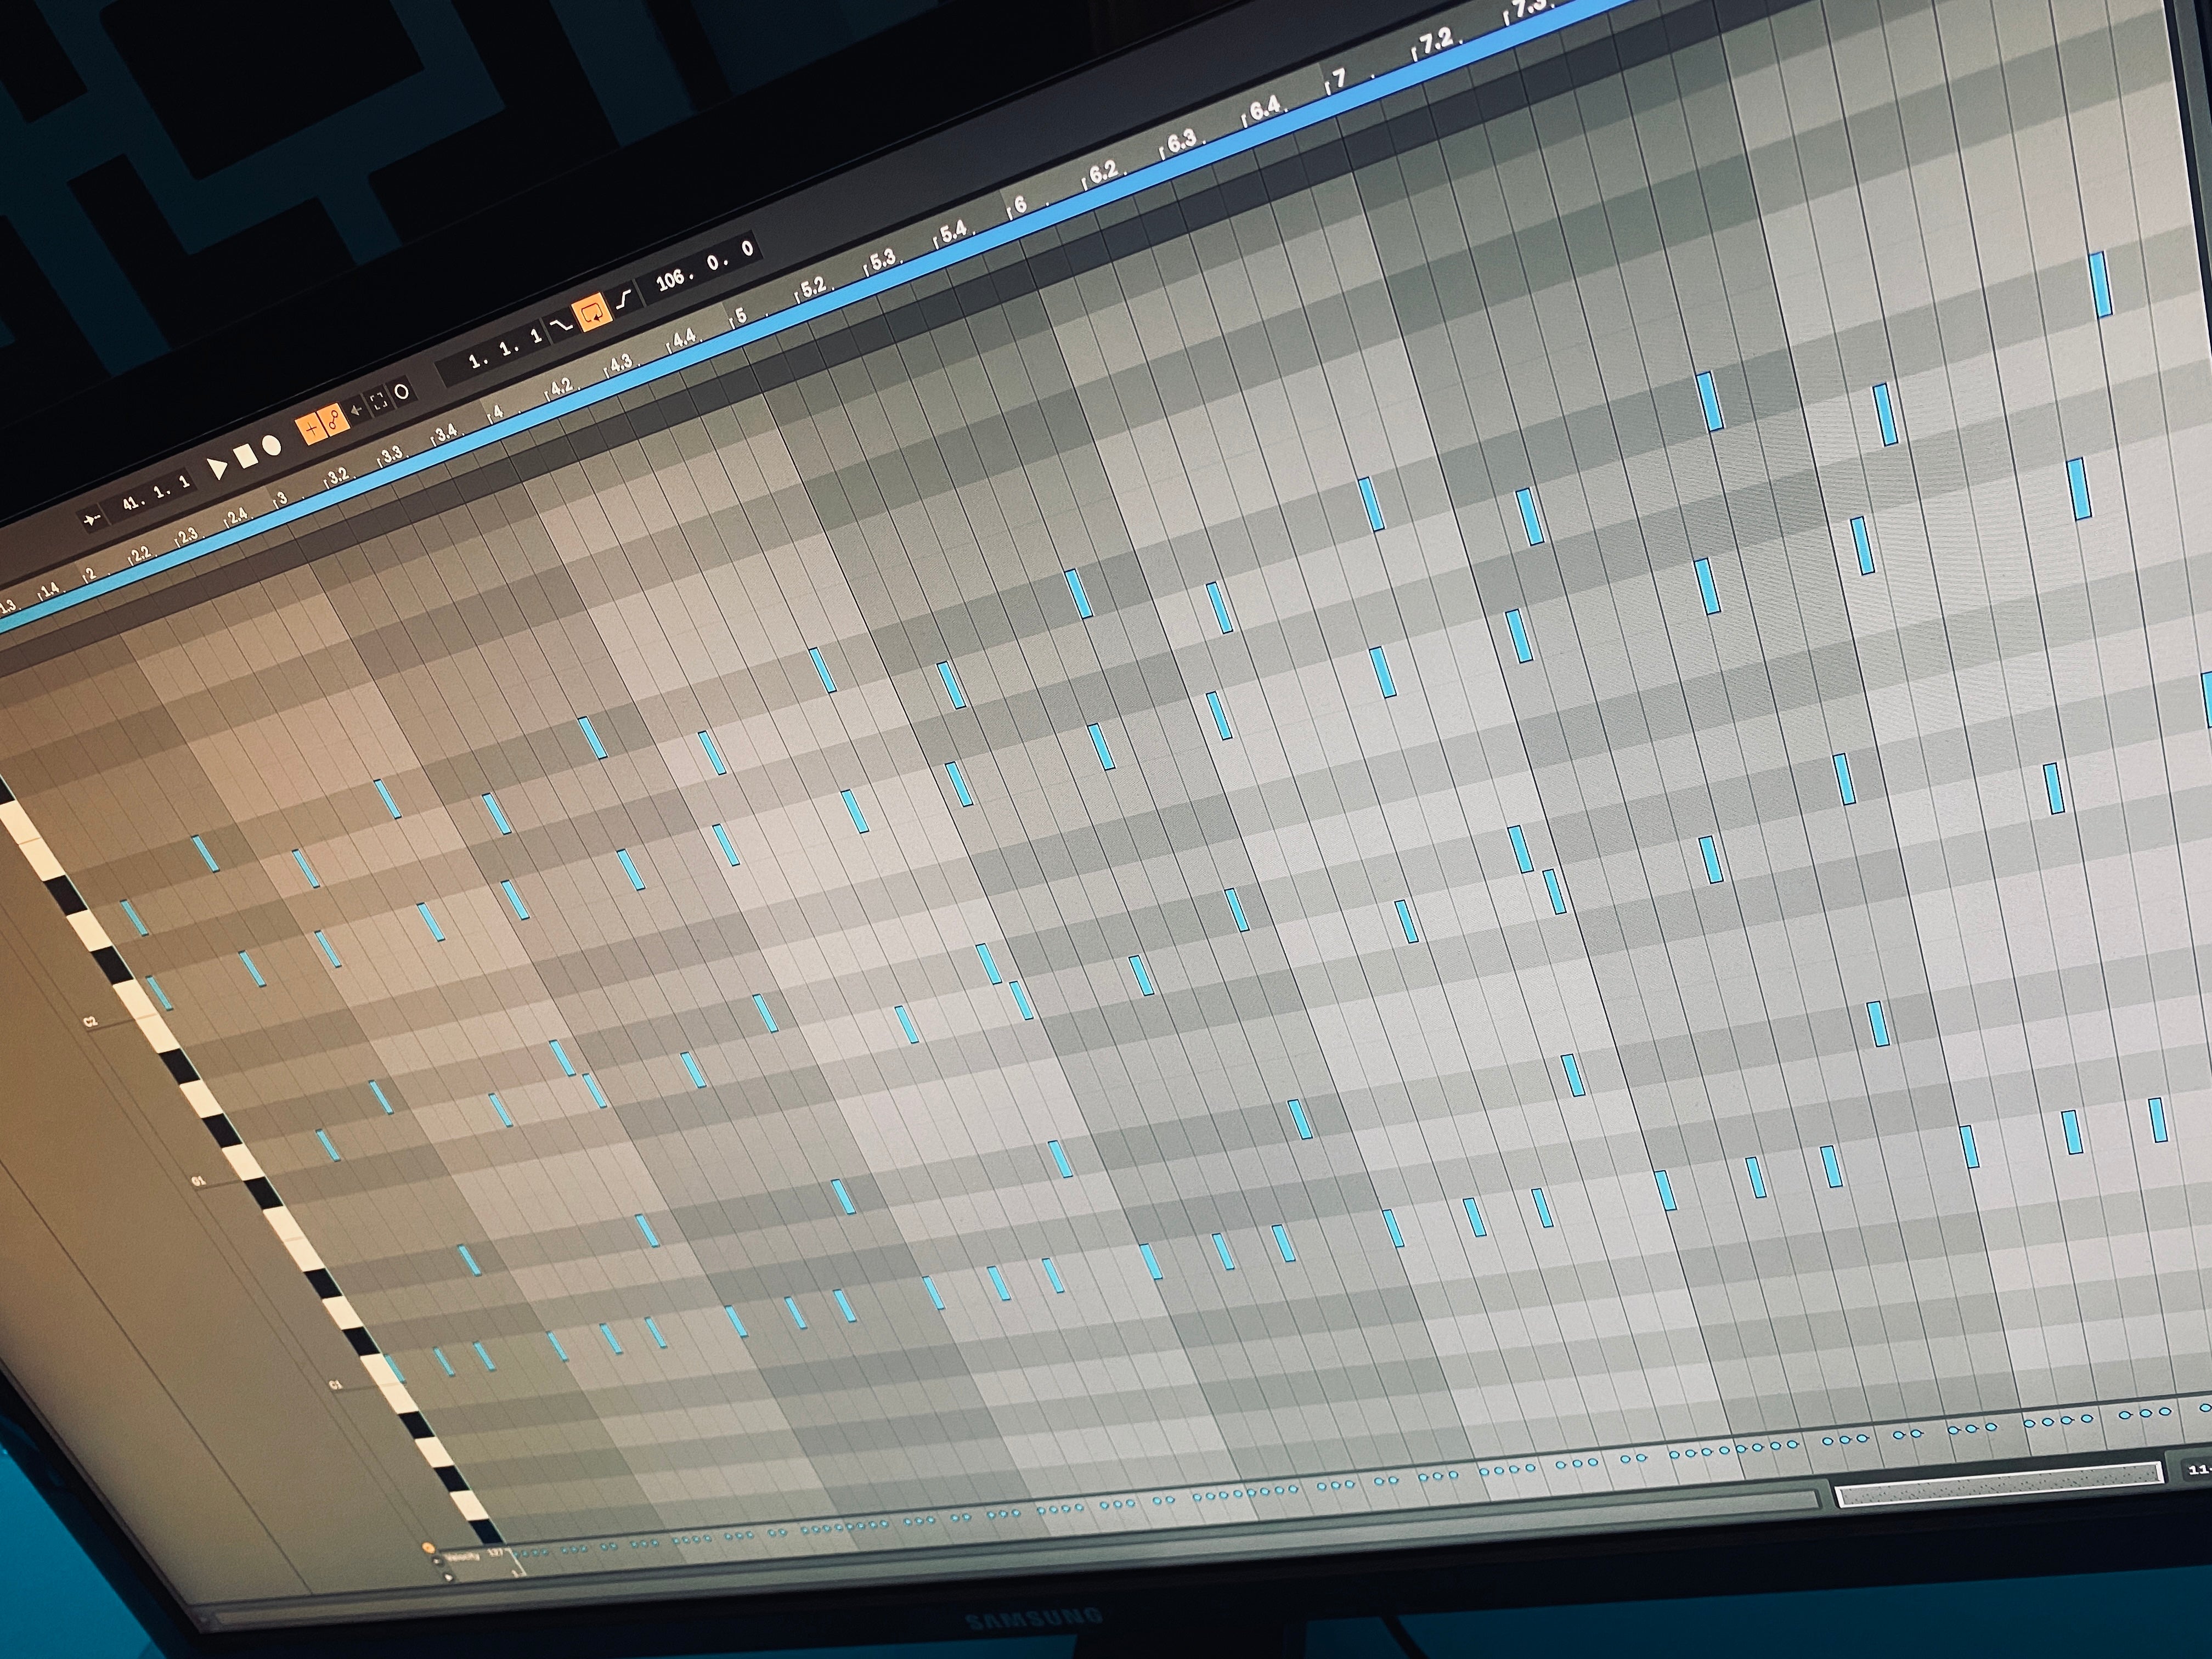Click the Session Record hollow circle button

click(x=402, y=392)
